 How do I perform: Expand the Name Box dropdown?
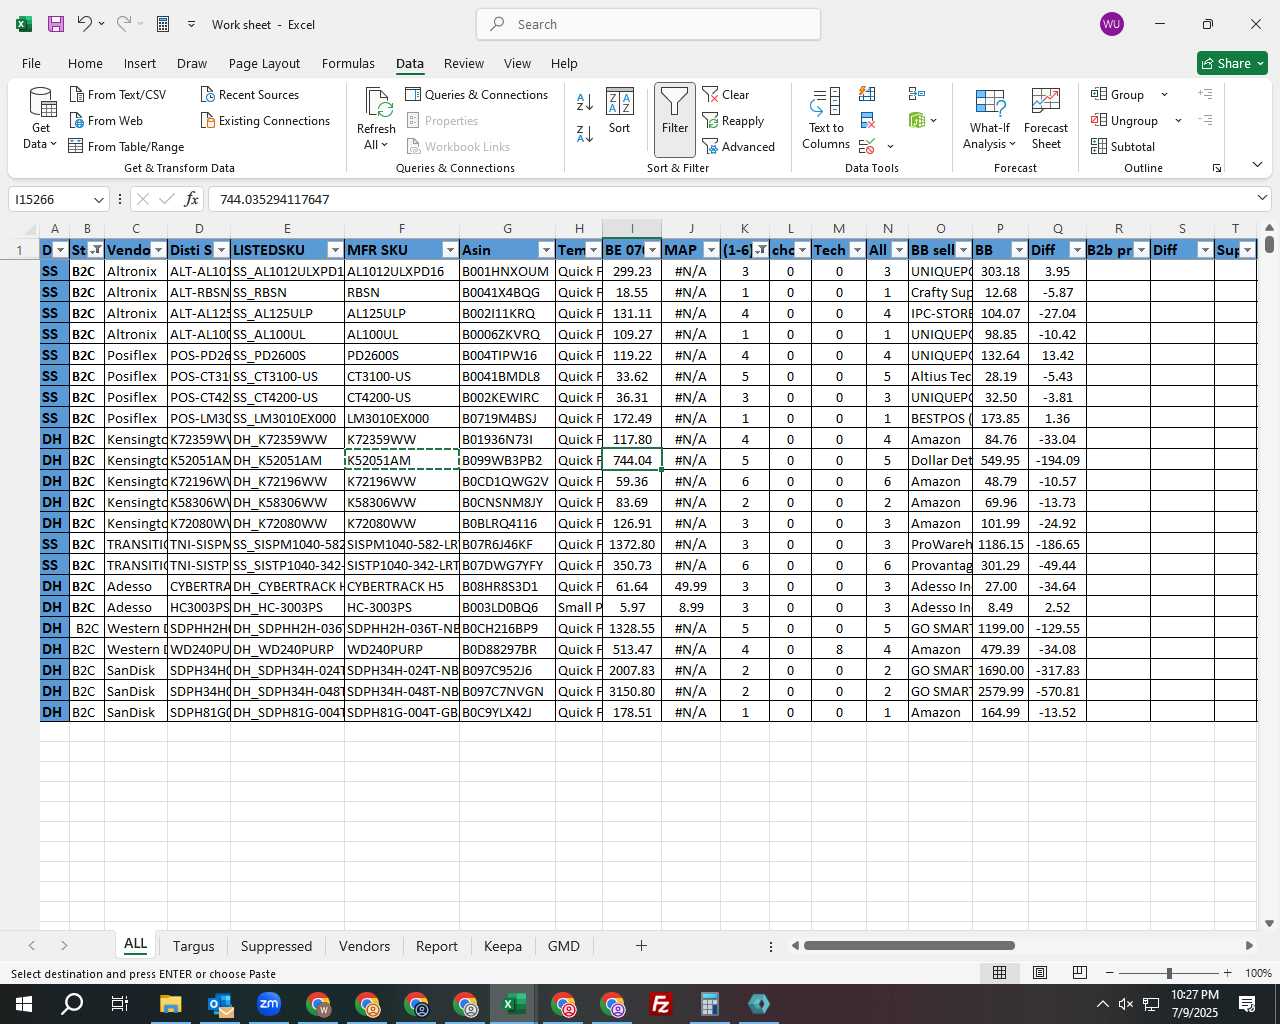click(98, 199)
